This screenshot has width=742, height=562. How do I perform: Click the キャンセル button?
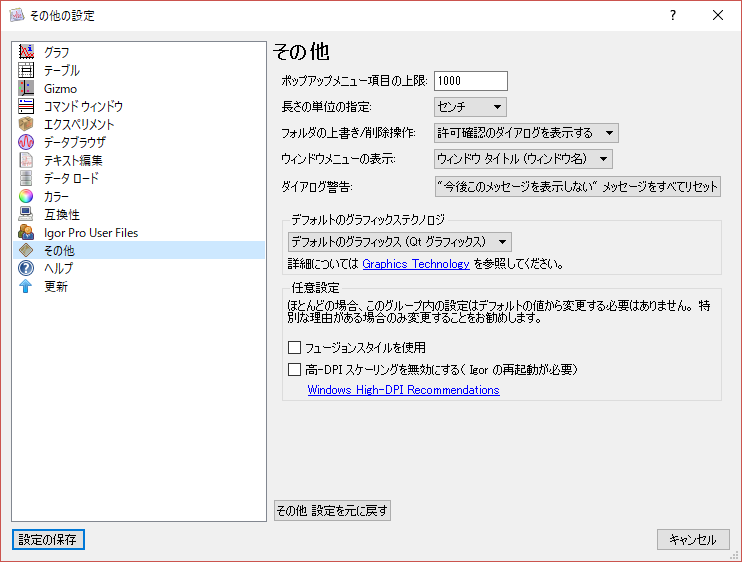(x=693, y=539)
